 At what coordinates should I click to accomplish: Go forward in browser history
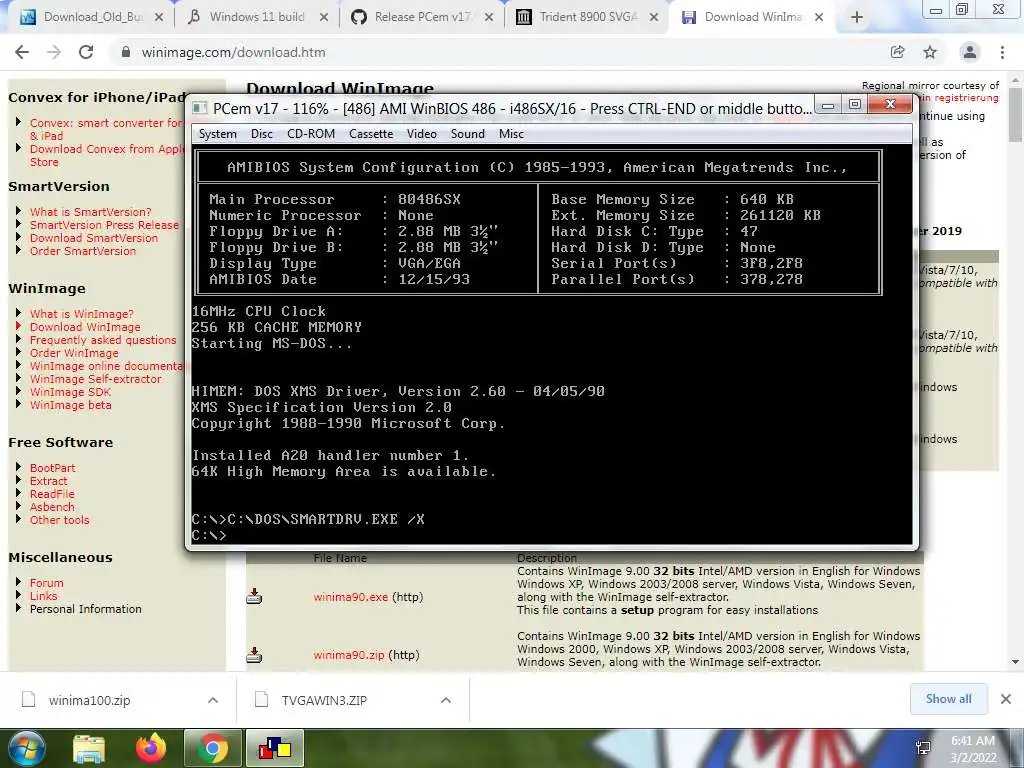(x=54, y=52)
